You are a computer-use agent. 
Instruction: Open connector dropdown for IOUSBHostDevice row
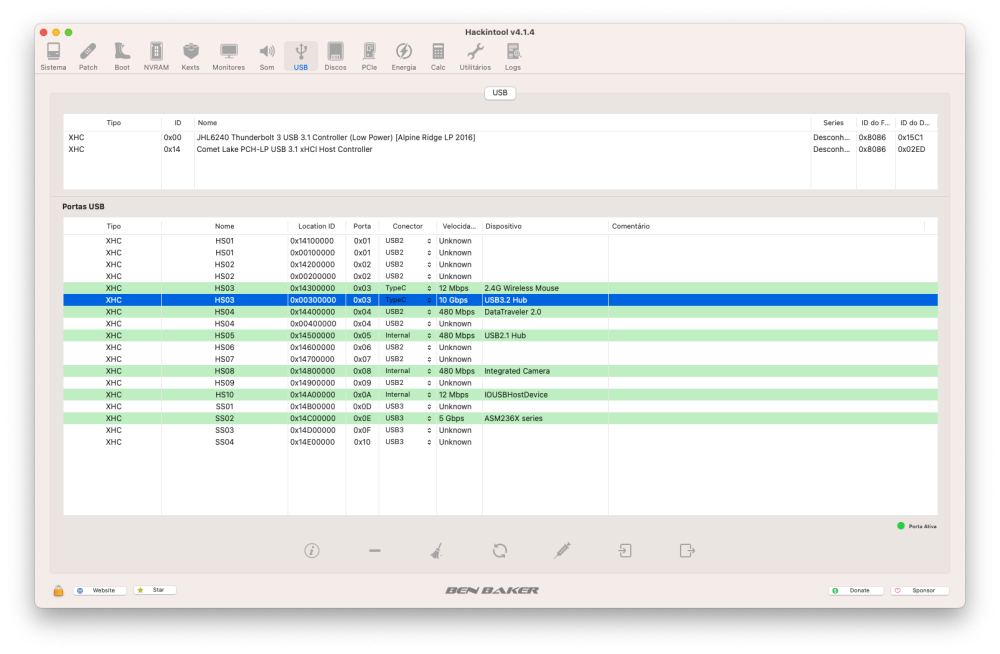(408, 395)
